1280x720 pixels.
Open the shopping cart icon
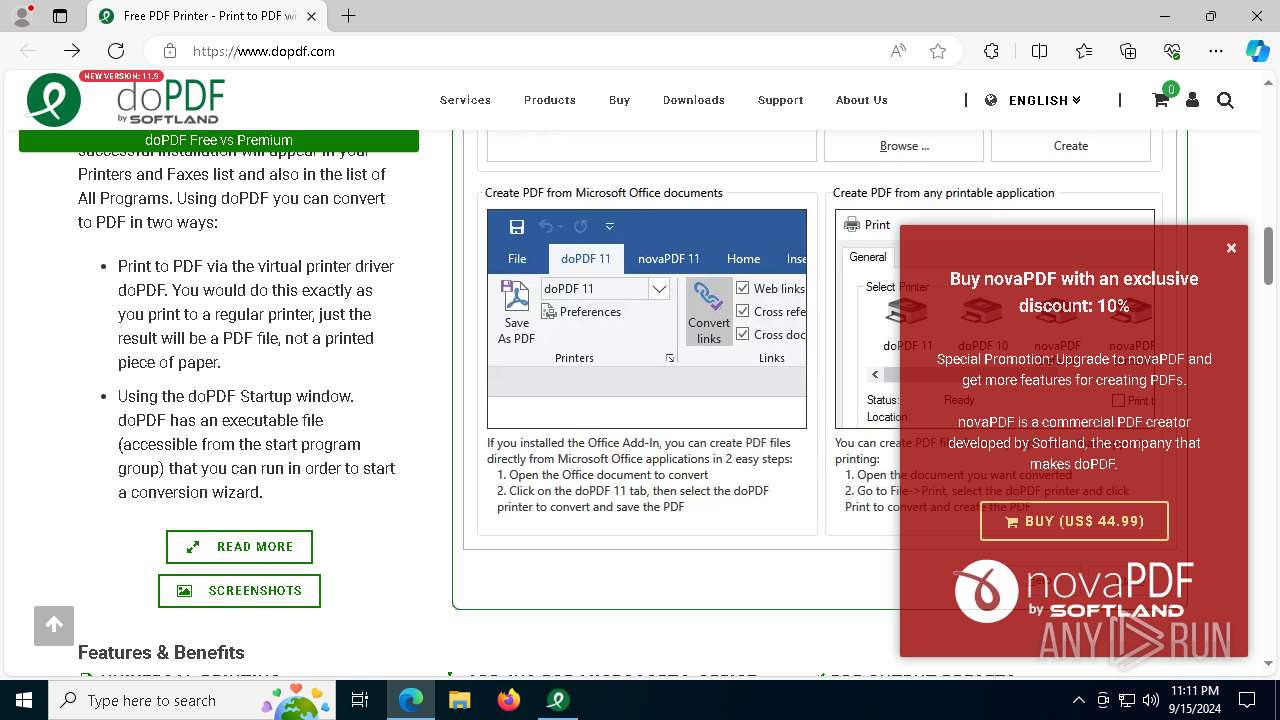pos(1160,100)
